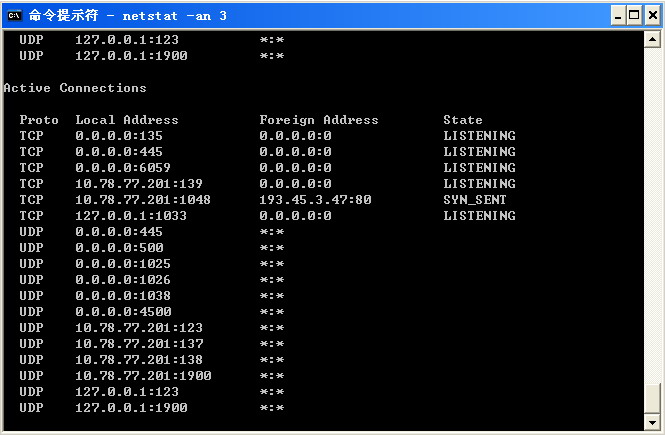Click local address 127.0.0.1:1033

[x=131, y=216]
